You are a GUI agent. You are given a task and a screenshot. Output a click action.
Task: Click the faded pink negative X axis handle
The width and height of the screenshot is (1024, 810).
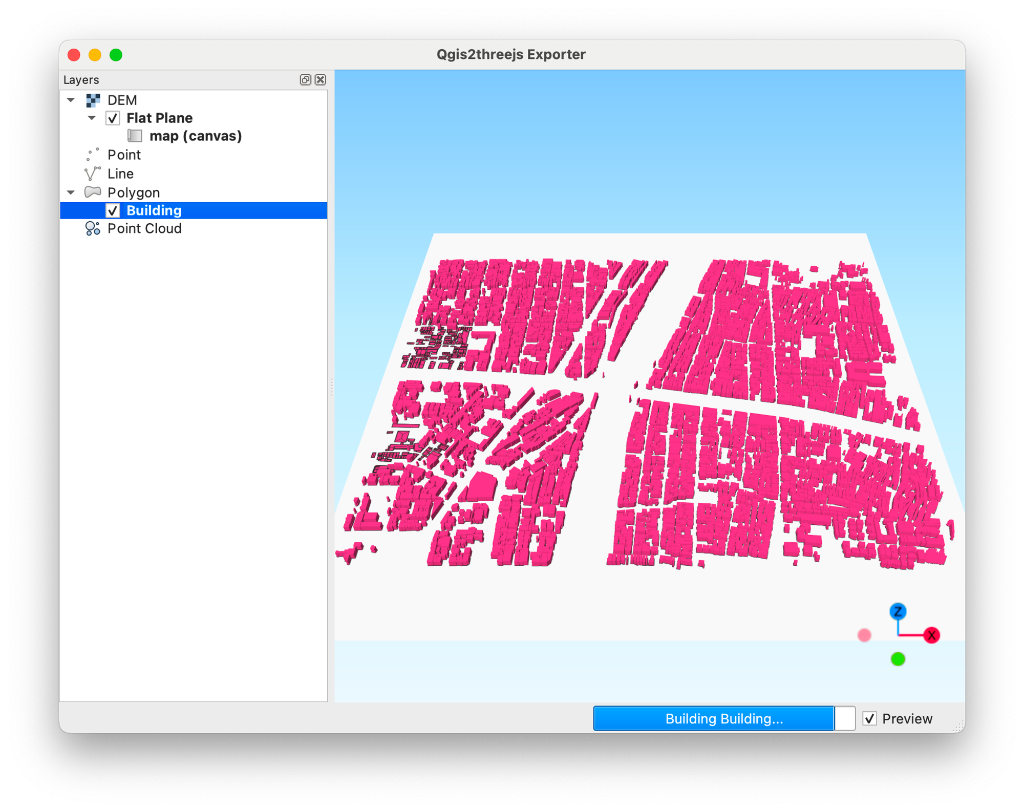pos(864,635)
